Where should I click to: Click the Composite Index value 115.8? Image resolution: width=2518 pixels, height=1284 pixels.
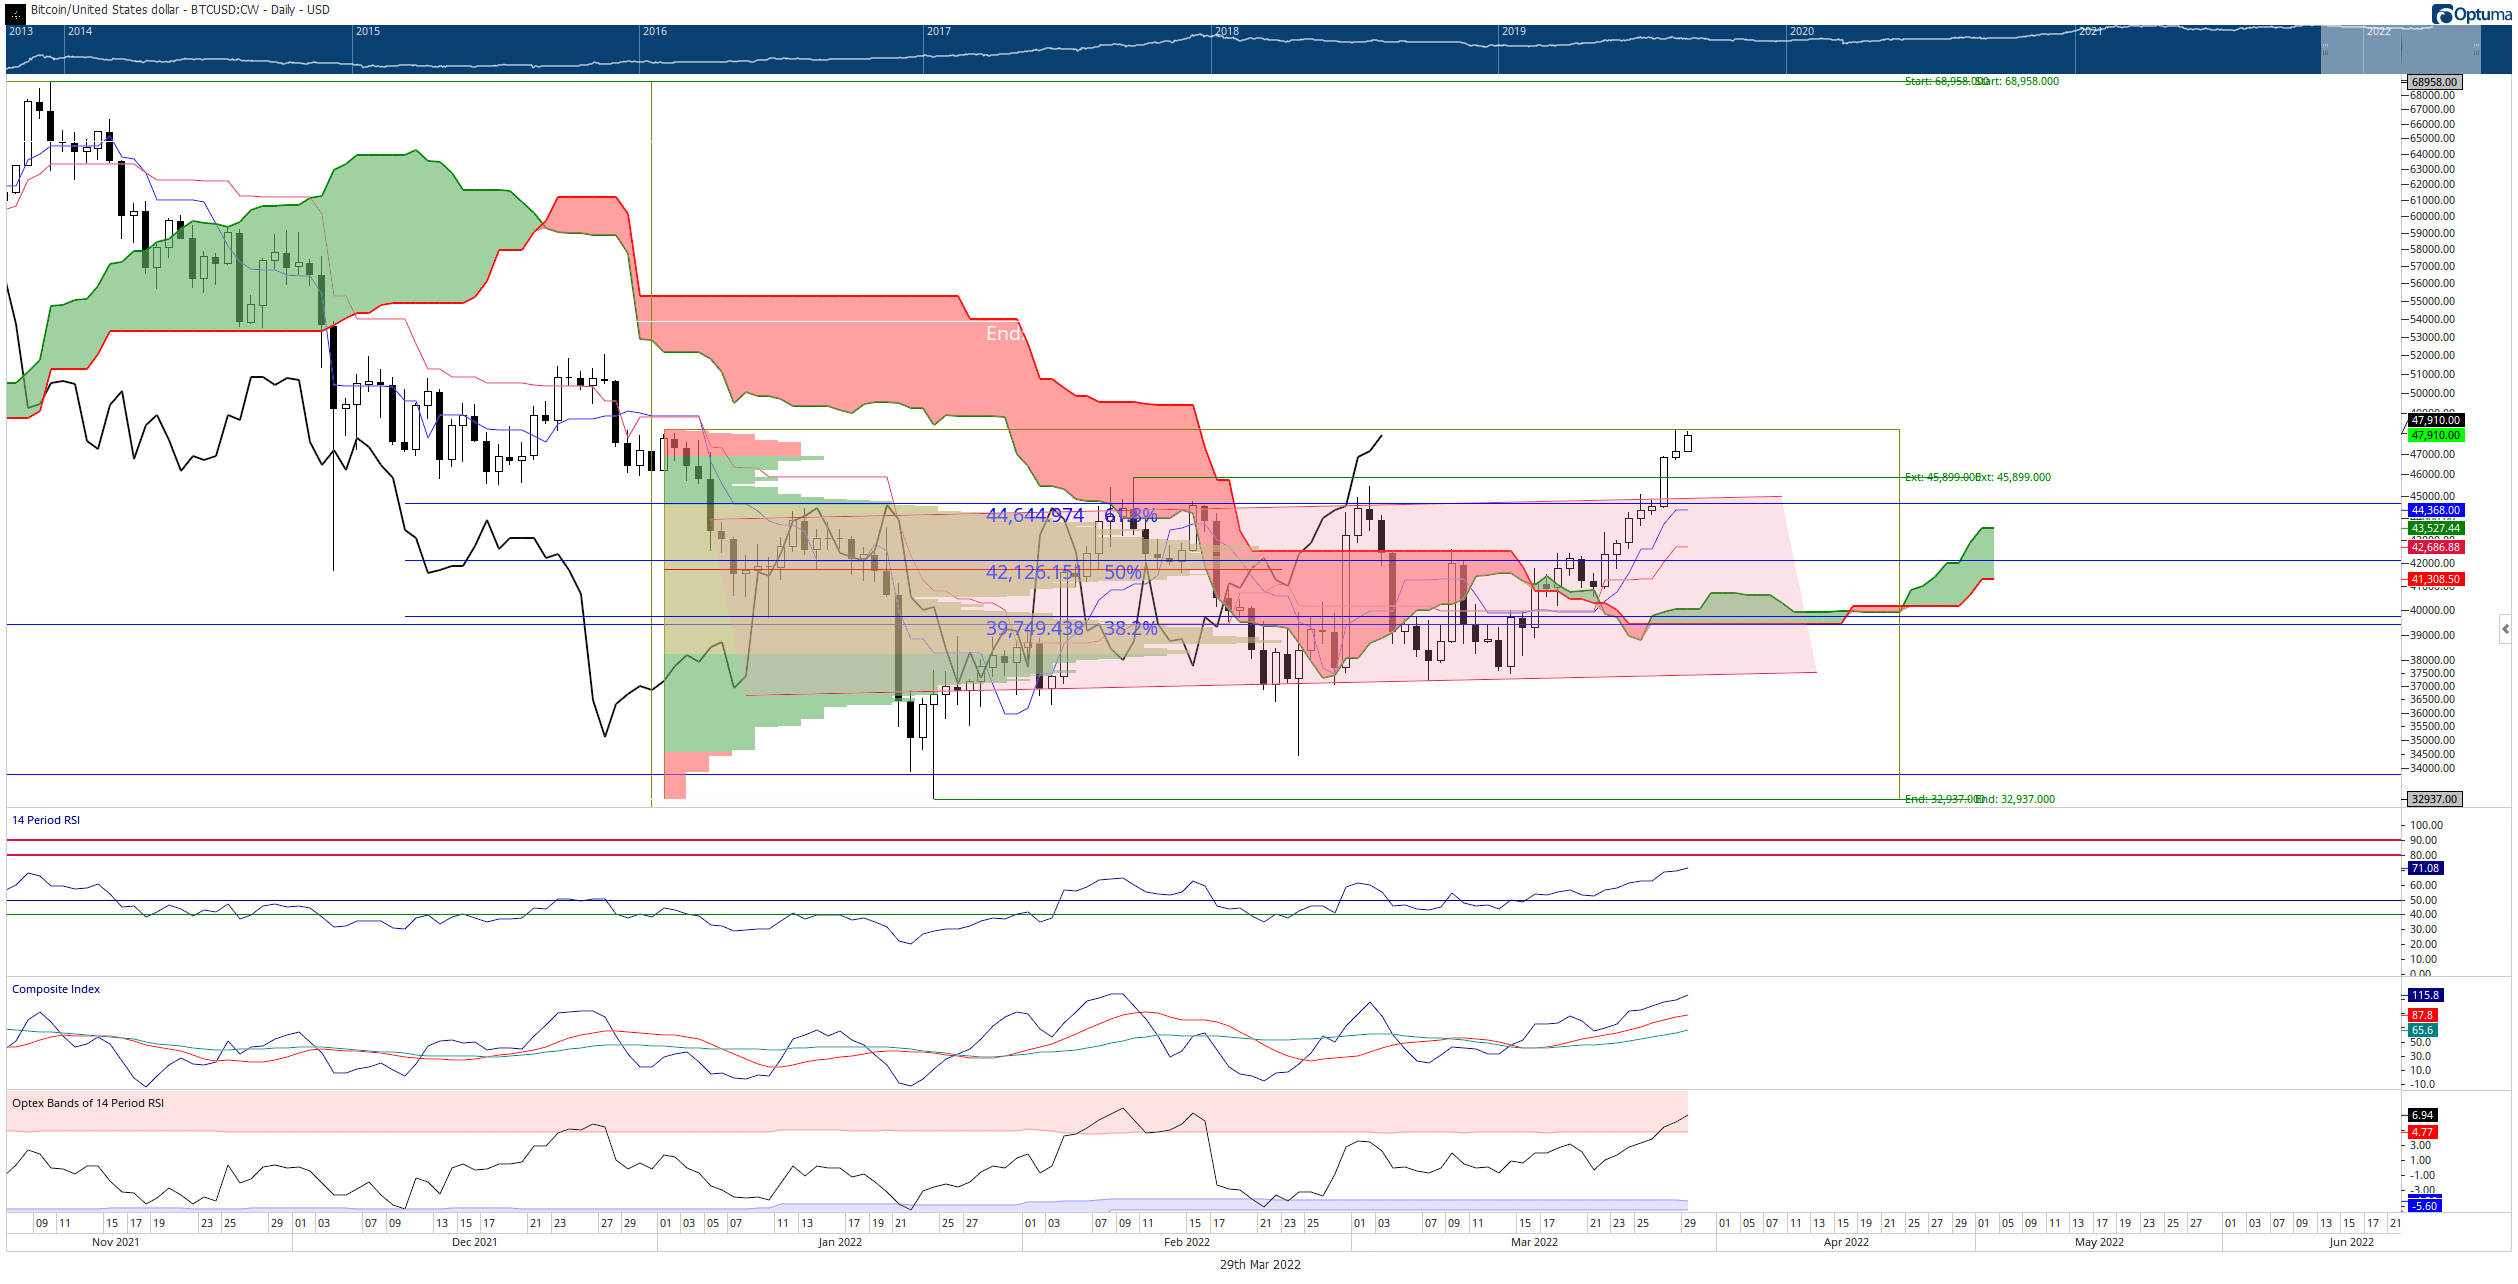pyautogui.click(x=2425, y=995)
